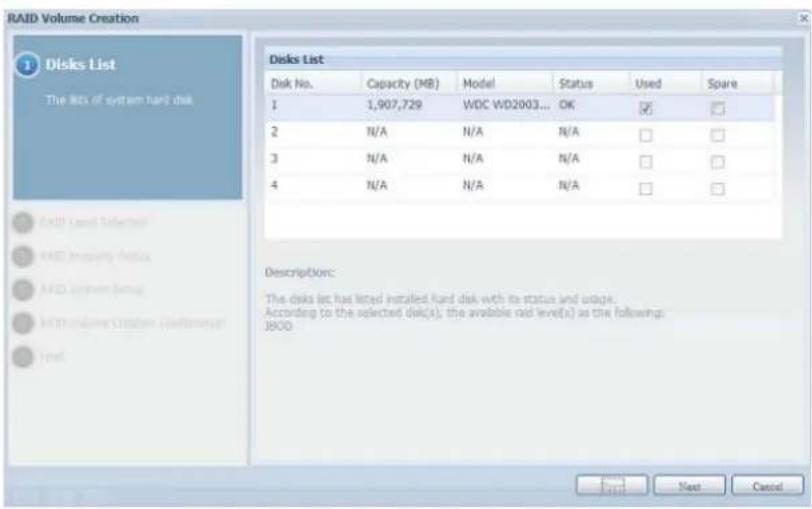
Task: Check the Used box for disk 2
Action: coord(645,135)
